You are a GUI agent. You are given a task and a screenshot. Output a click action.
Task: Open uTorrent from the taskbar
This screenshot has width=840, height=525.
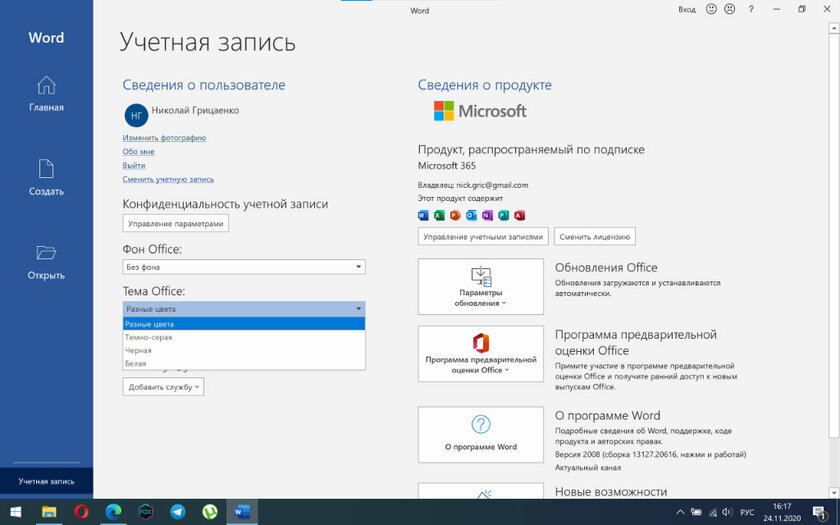click(210, 512)
